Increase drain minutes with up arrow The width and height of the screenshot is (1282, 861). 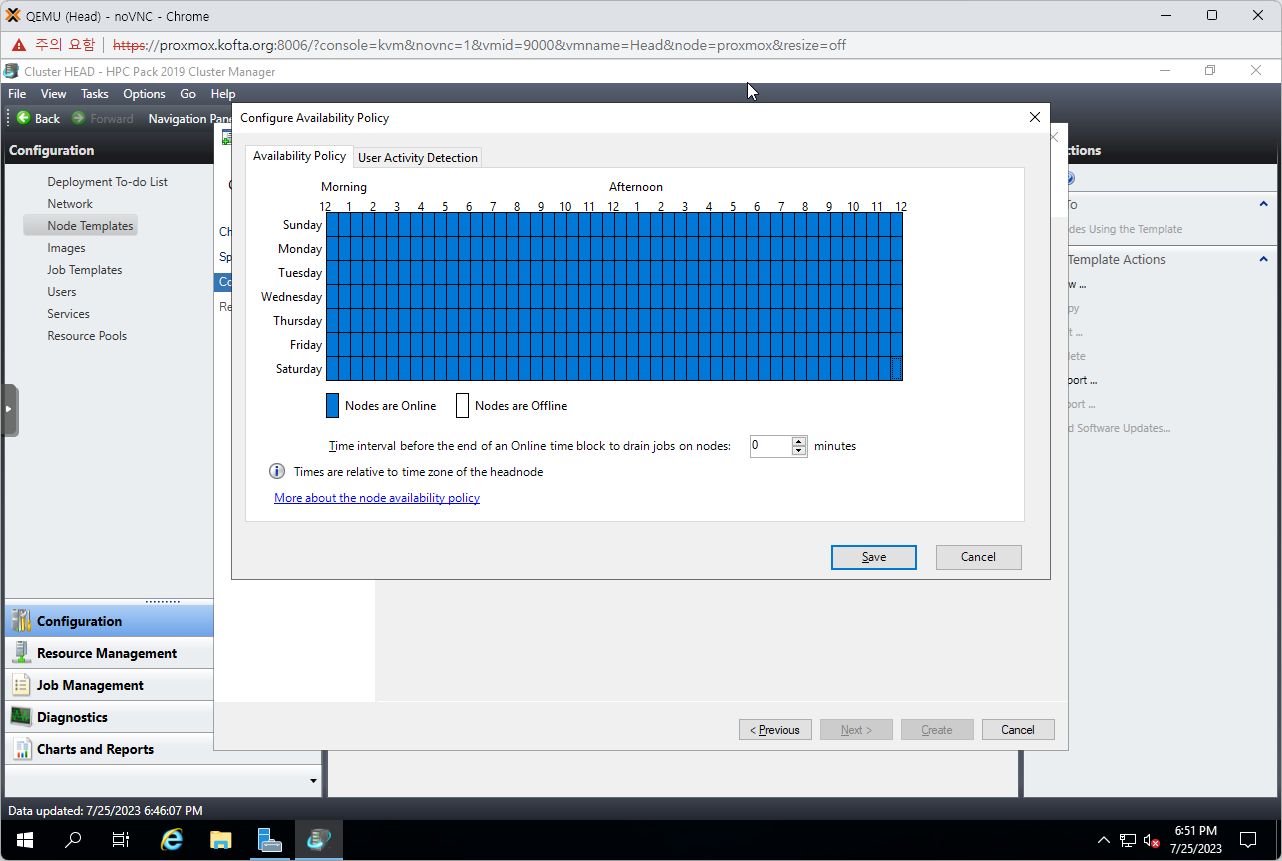[798, 441]
